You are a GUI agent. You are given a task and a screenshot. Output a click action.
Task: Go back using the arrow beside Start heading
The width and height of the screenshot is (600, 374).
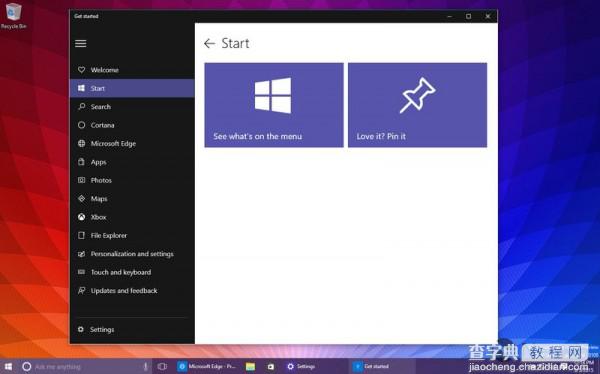tap(209, 43)
